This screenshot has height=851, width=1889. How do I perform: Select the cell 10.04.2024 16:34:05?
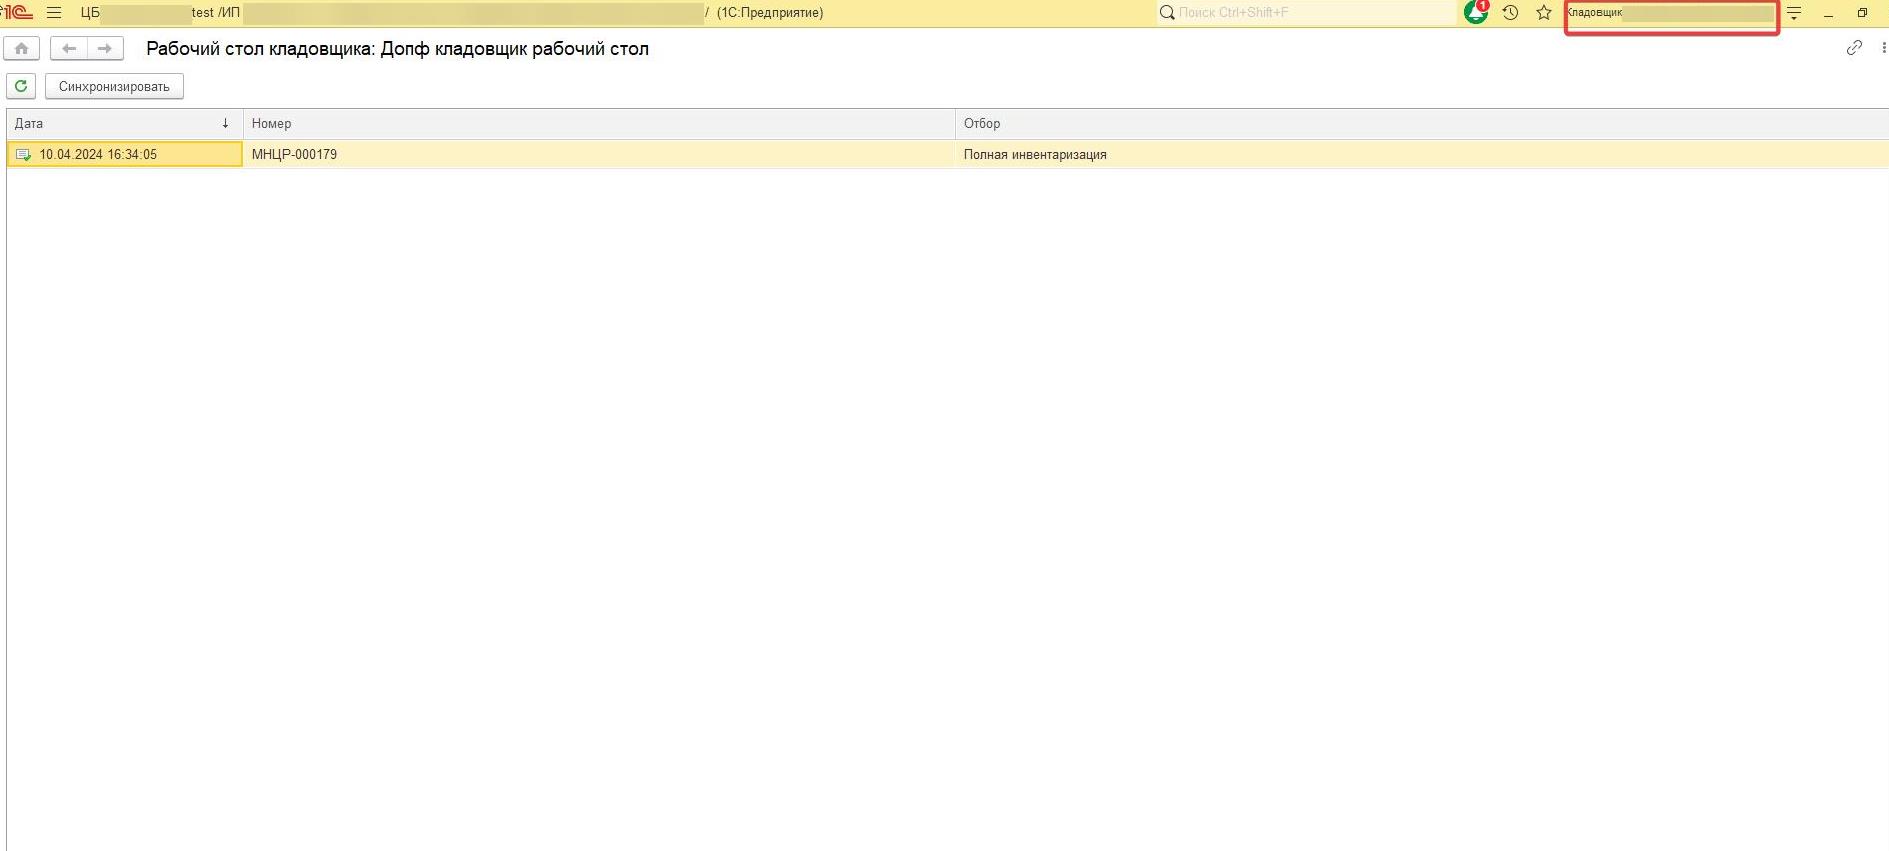124,154
